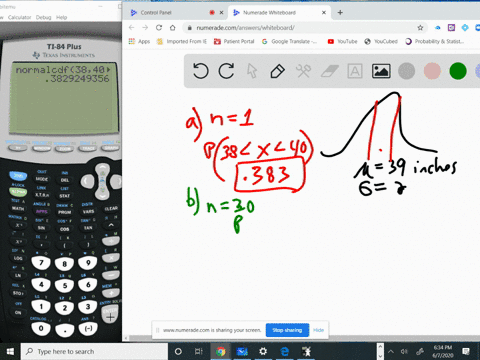
Task: Choose the green pen color
Action: pyautogui.click(x=458, y=71)
